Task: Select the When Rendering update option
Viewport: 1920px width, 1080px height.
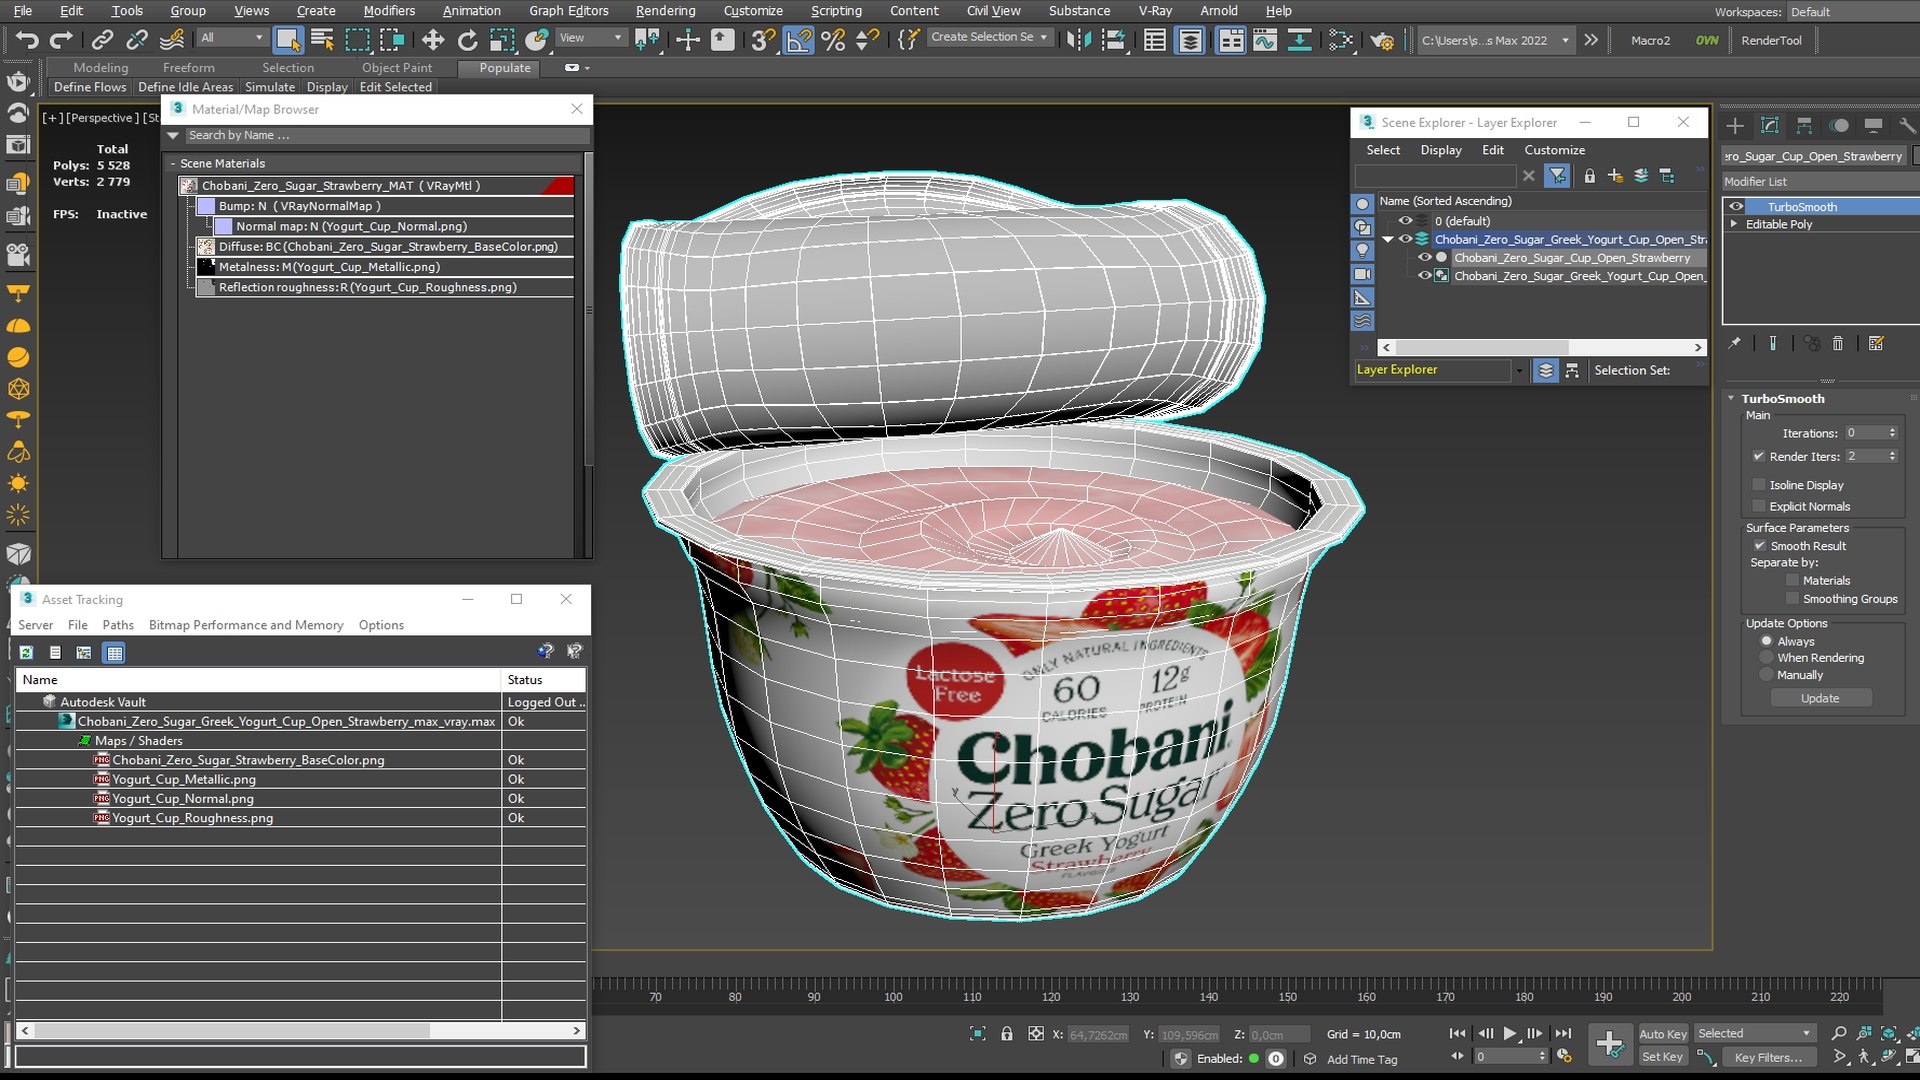Action: 1767,658
